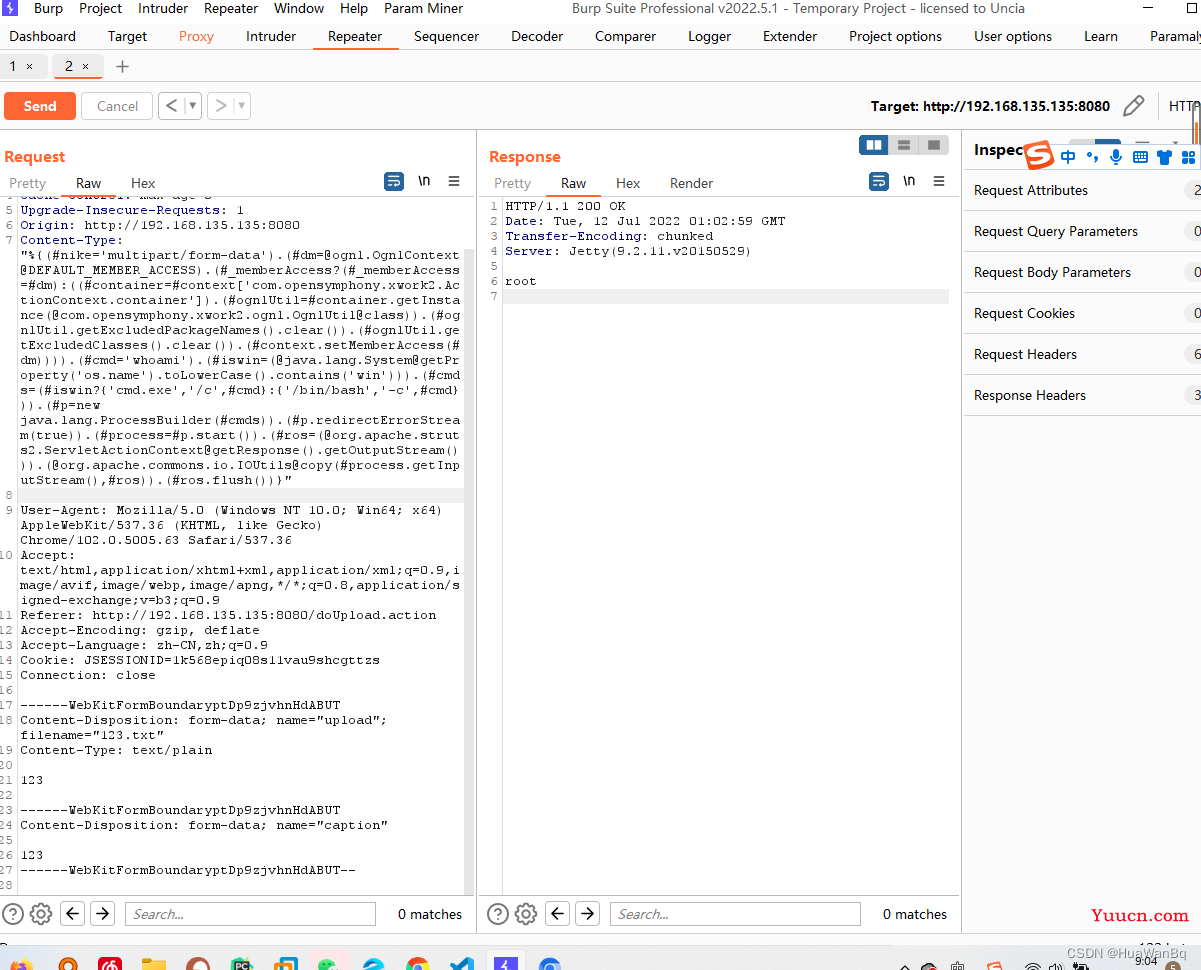
Task: Open search settings gear under request pane
Action: click(x=41, y=913)
